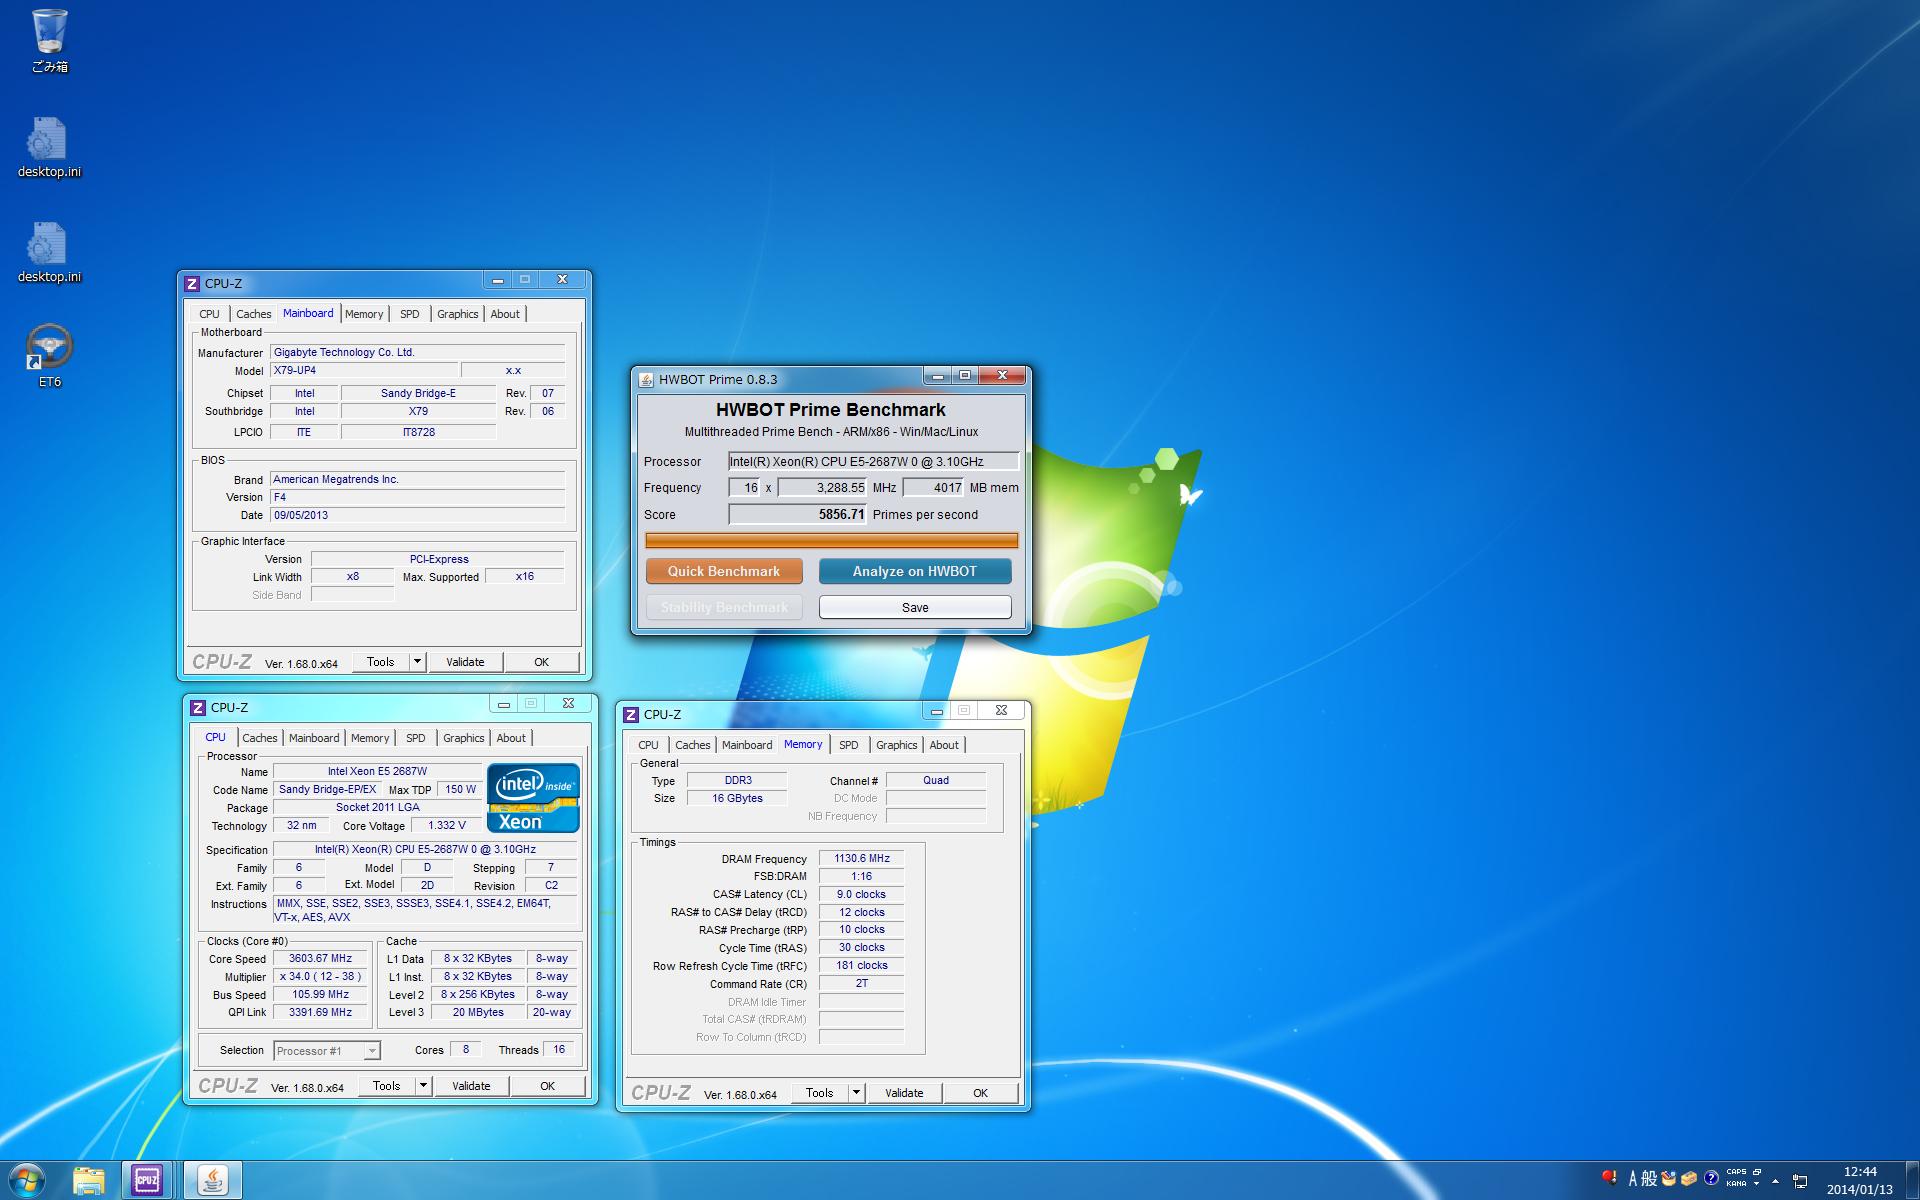Open SPD tab in the CPU window
This screenshot has width=1920, height=1200.
click(416, 738)
